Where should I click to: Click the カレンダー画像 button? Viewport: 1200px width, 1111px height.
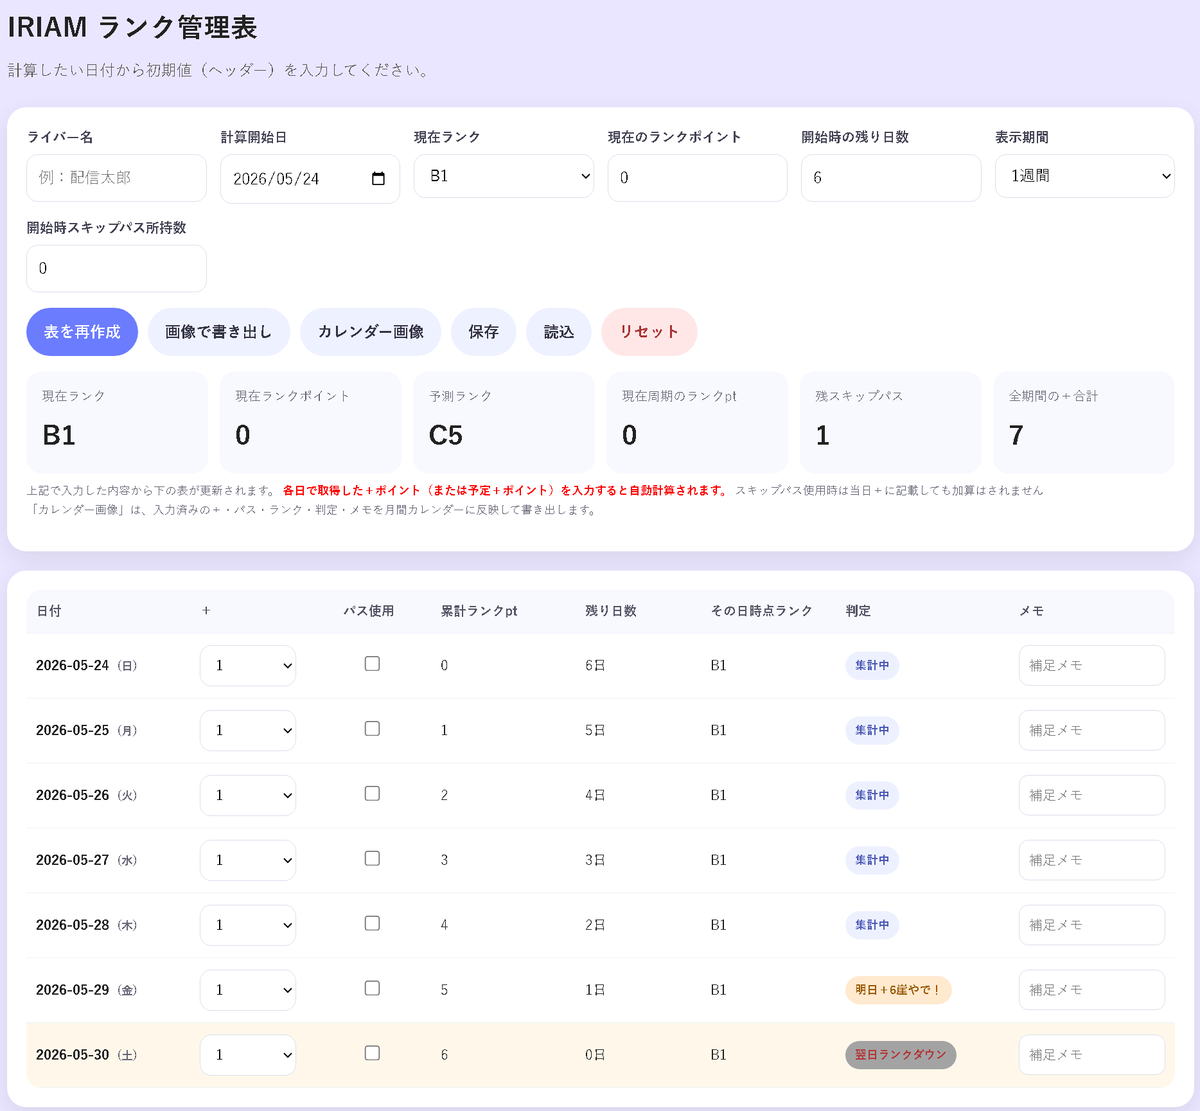click(371, 332)
